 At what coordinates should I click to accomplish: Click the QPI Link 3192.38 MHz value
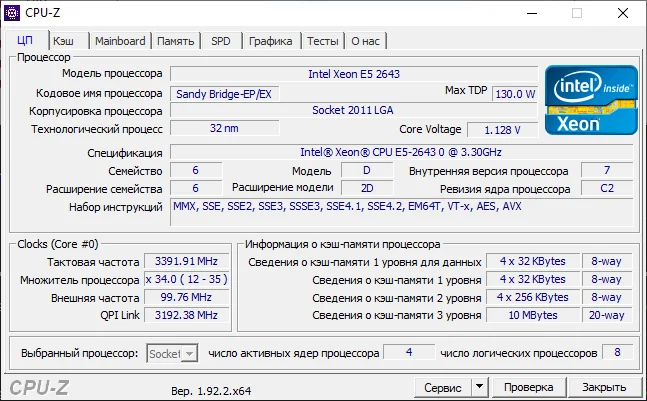(187, 315)
